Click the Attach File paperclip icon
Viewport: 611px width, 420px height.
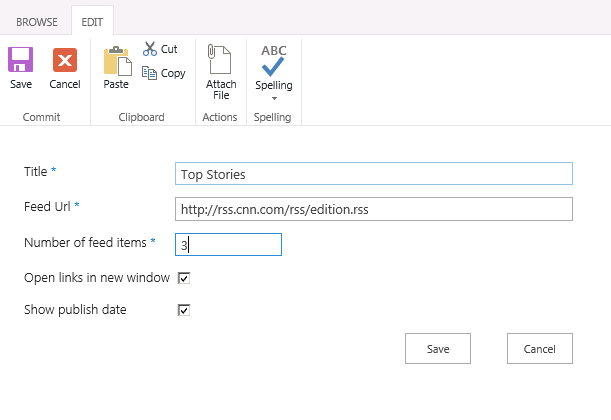(x=219, y=59)
